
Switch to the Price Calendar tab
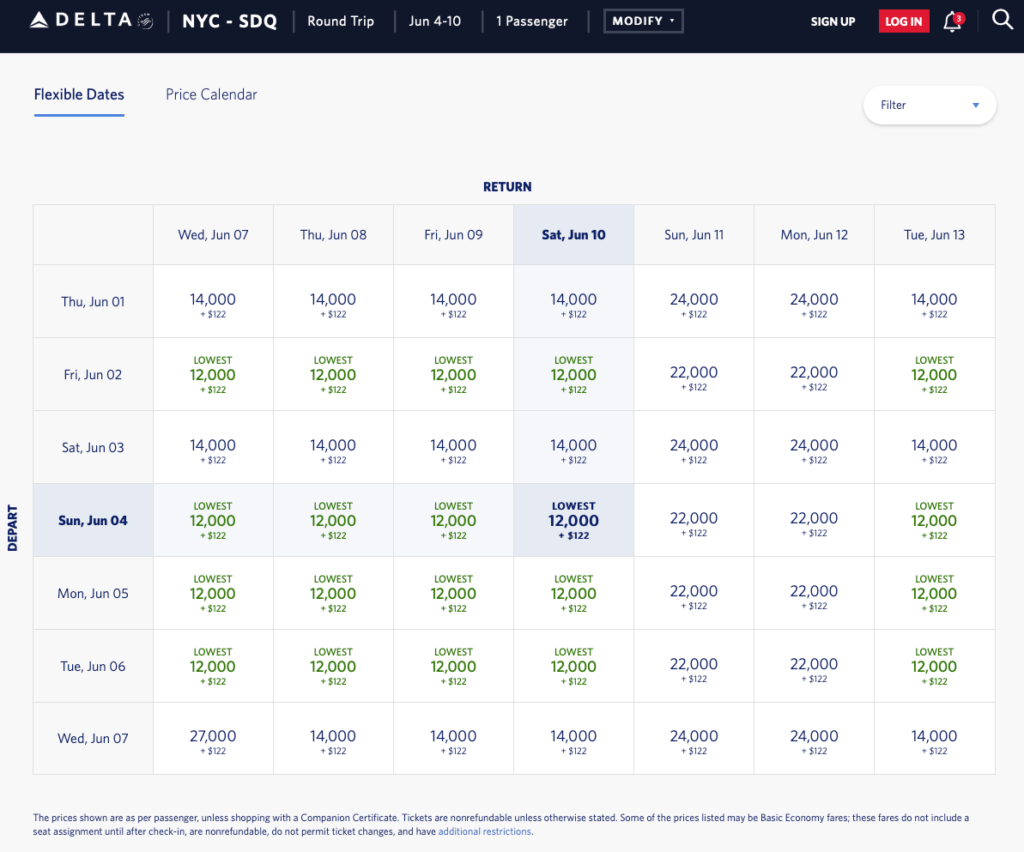coord(211,95)
